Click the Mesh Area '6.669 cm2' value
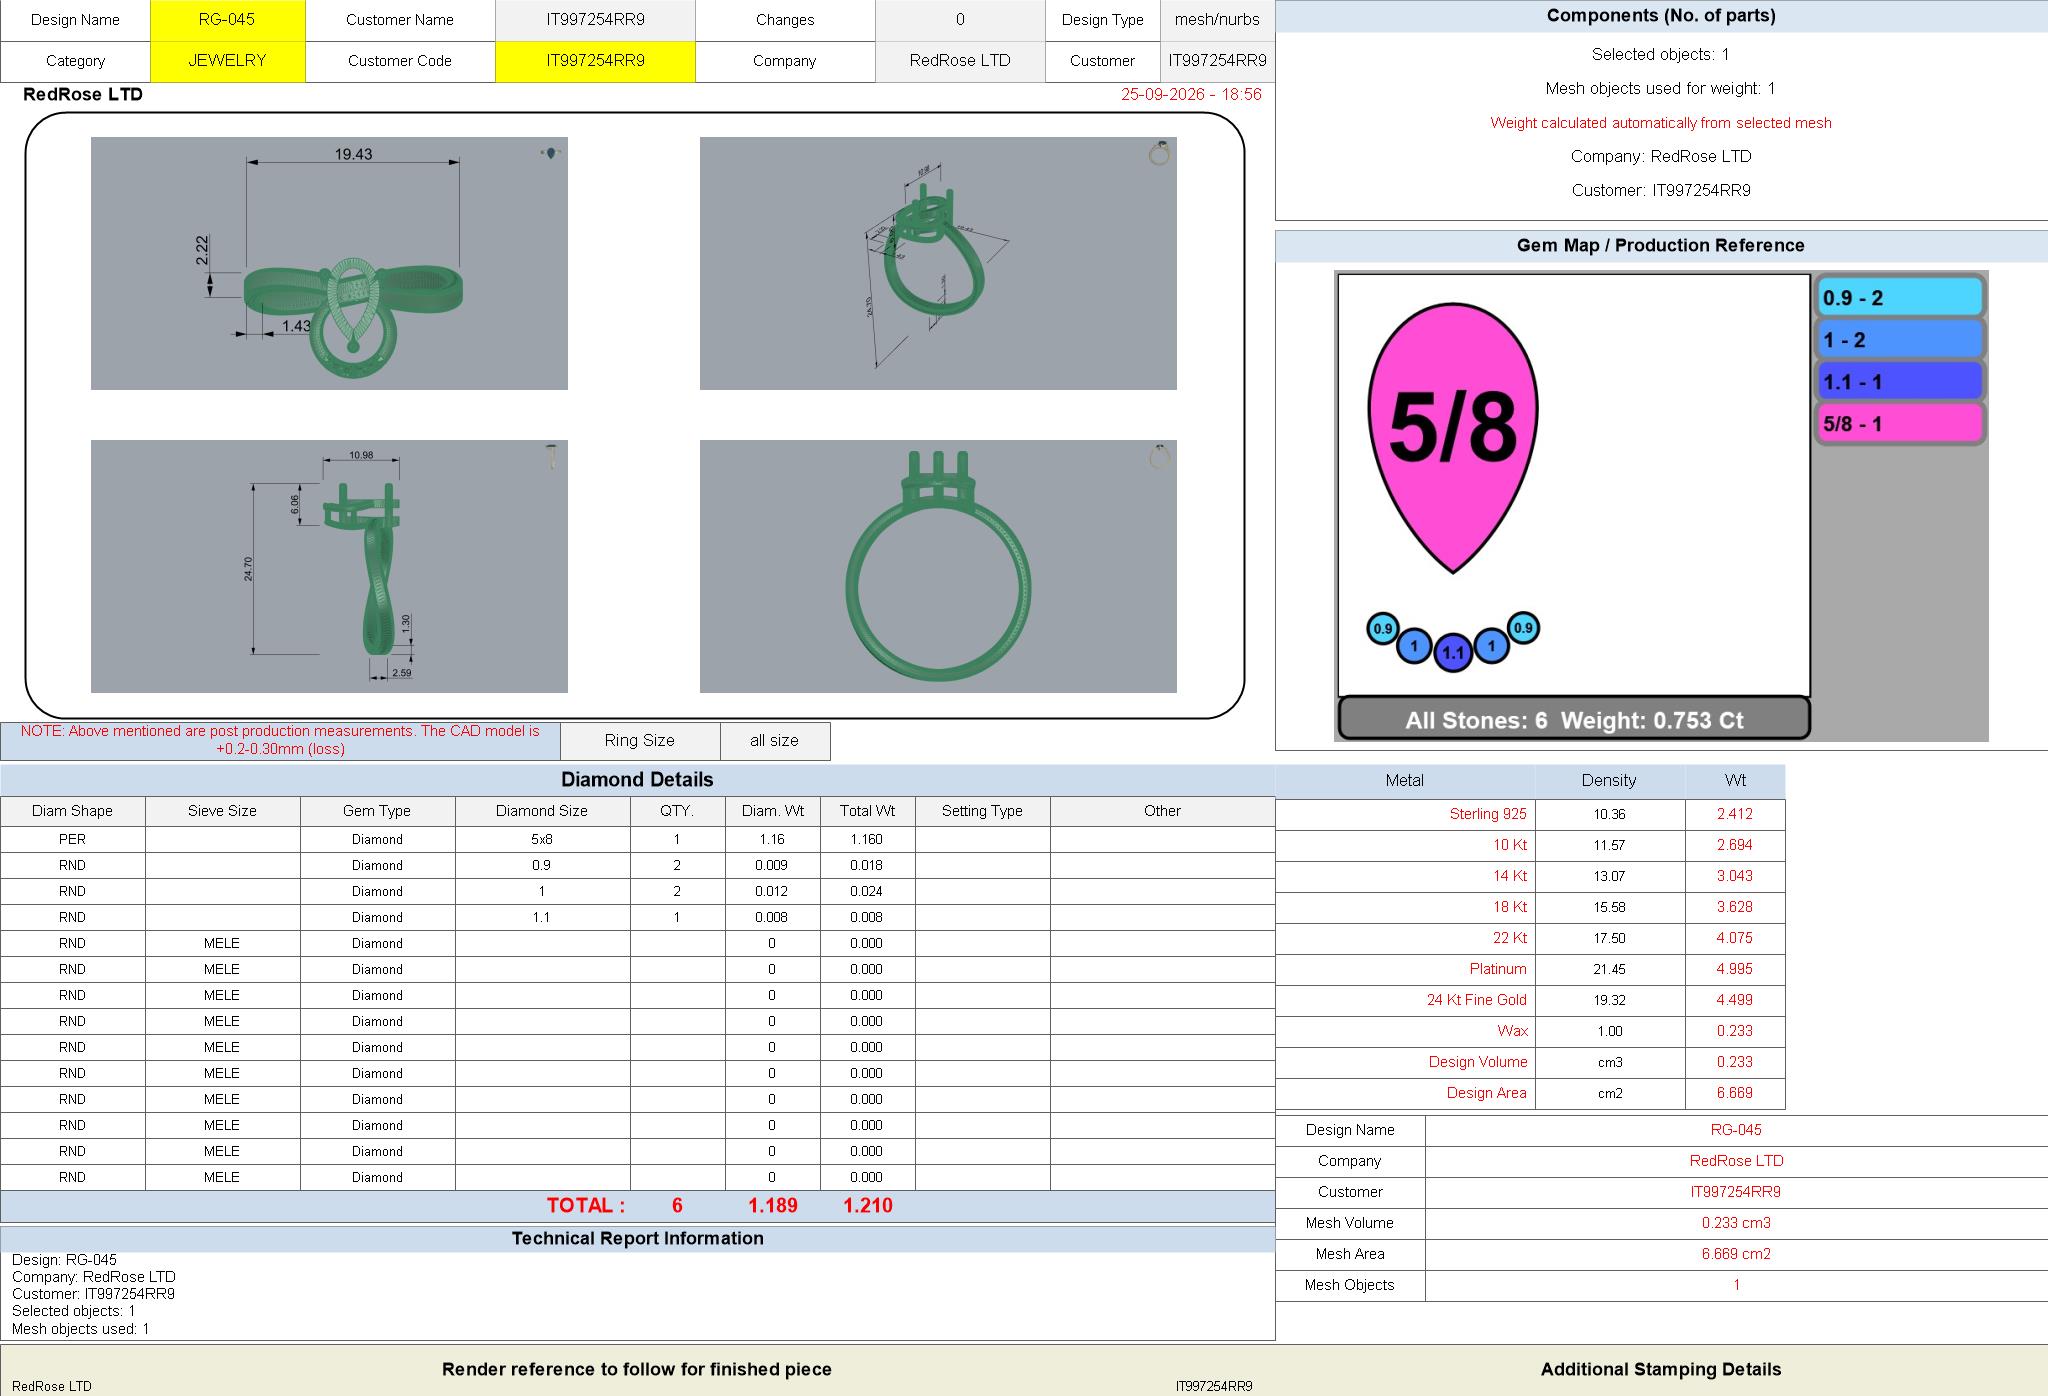 tap(1736, 1254)
